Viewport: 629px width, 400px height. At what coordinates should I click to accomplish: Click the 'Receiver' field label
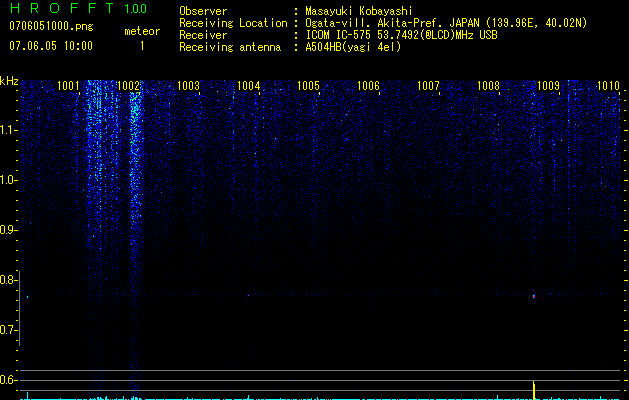point(203,35)
